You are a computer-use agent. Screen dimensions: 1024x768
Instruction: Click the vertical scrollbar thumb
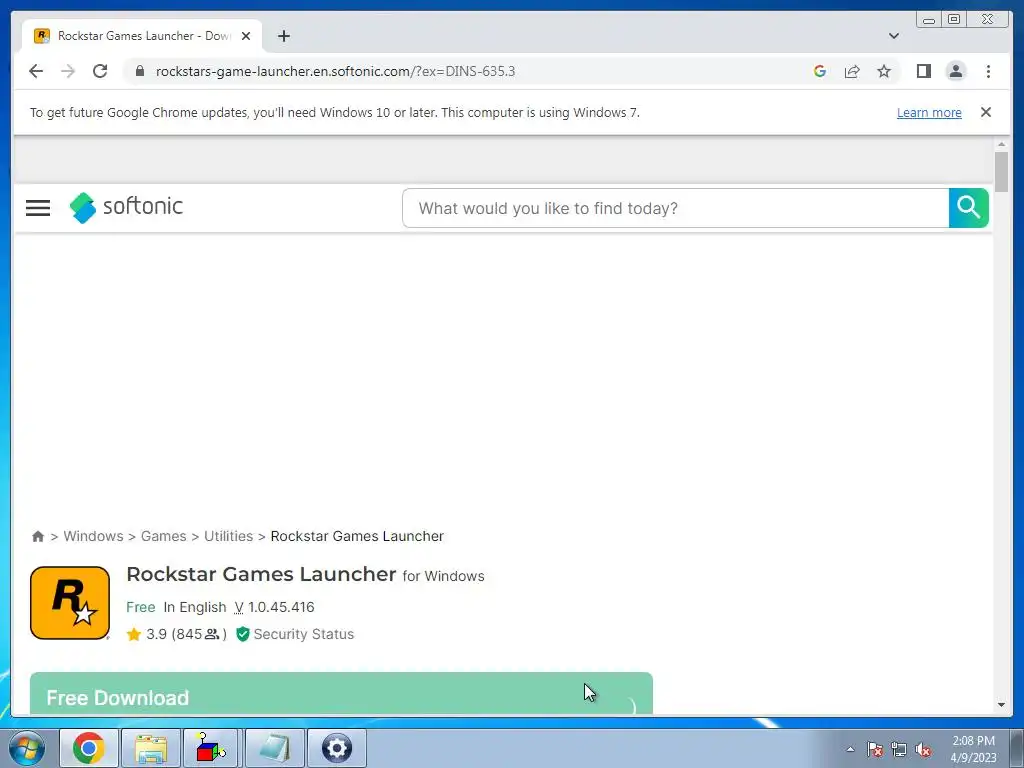click(1001, 172)
